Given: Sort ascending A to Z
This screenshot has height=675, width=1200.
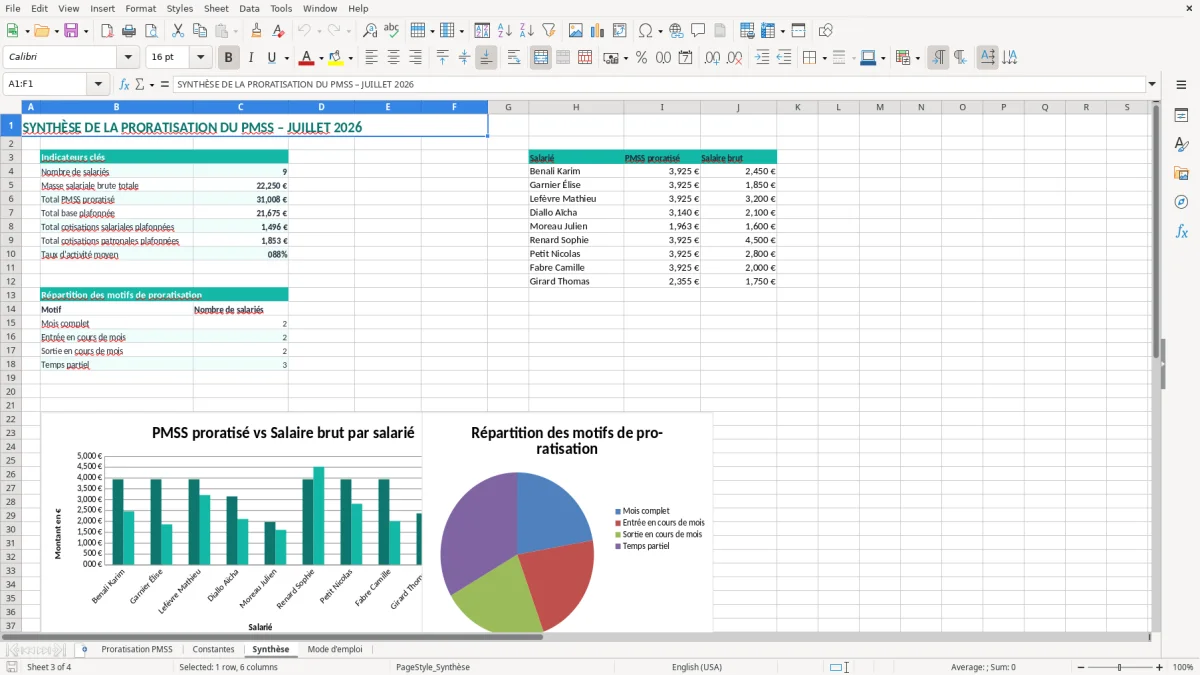Looking at the screenshot, I should coord(505,31).
